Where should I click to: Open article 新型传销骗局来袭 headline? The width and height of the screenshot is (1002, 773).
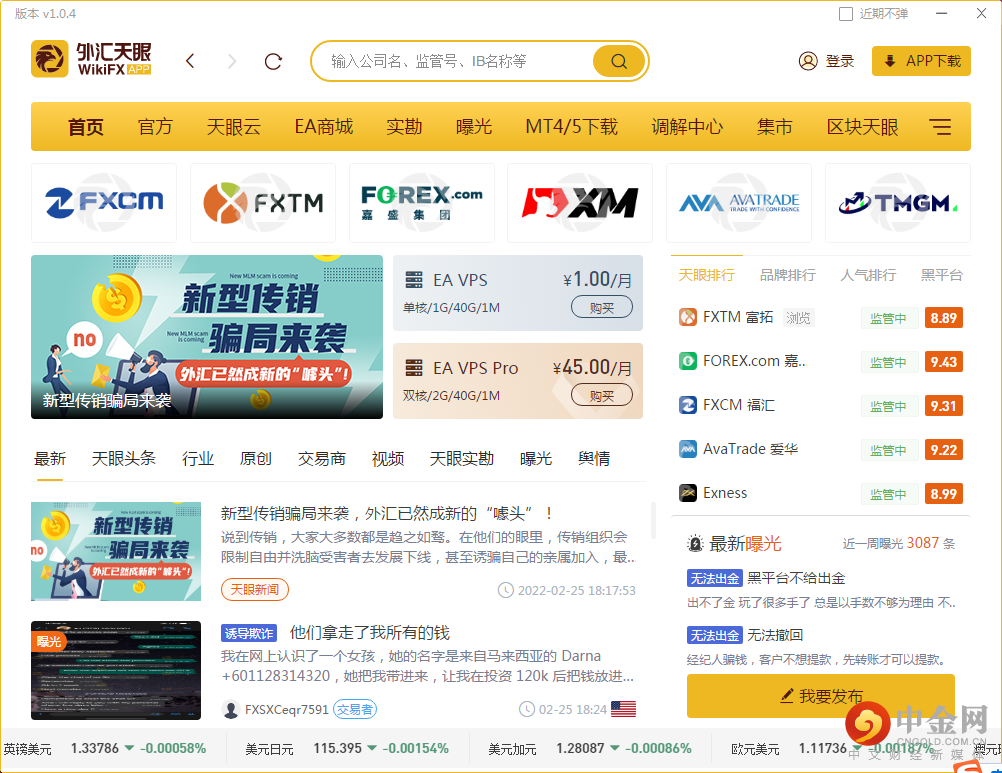(x=387, y=513)
